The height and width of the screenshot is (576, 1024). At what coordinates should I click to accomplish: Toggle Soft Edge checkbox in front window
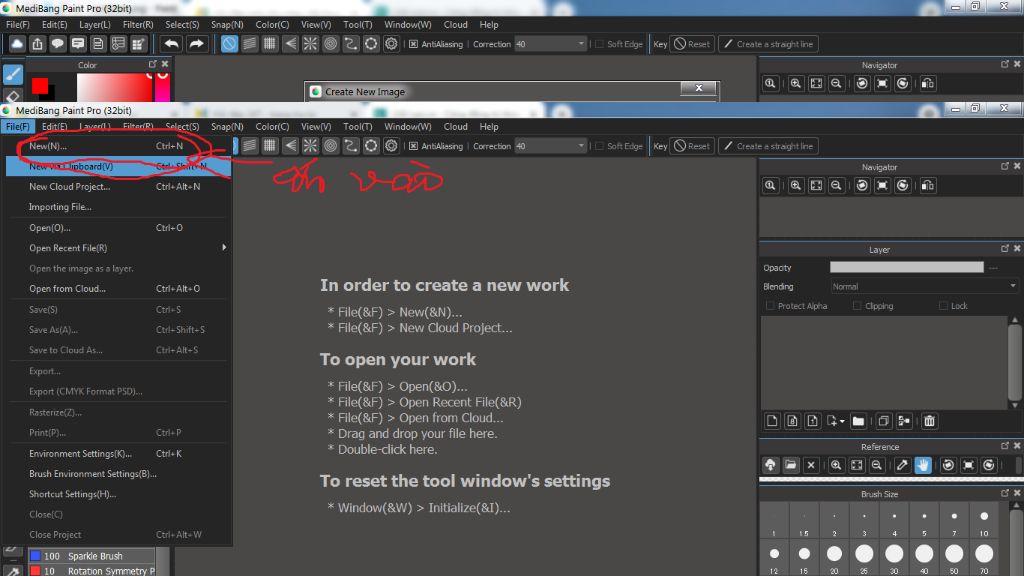600,146
